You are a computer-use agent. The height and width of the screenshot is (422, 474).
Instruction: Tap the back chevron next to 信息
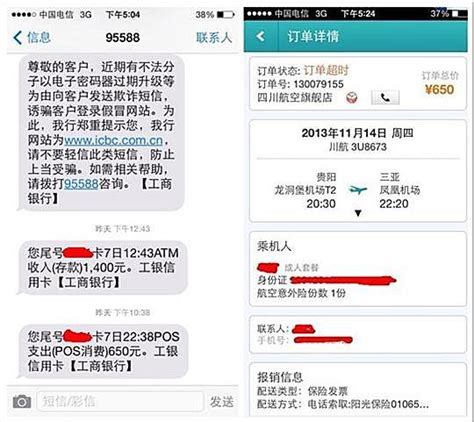[18, 38]
